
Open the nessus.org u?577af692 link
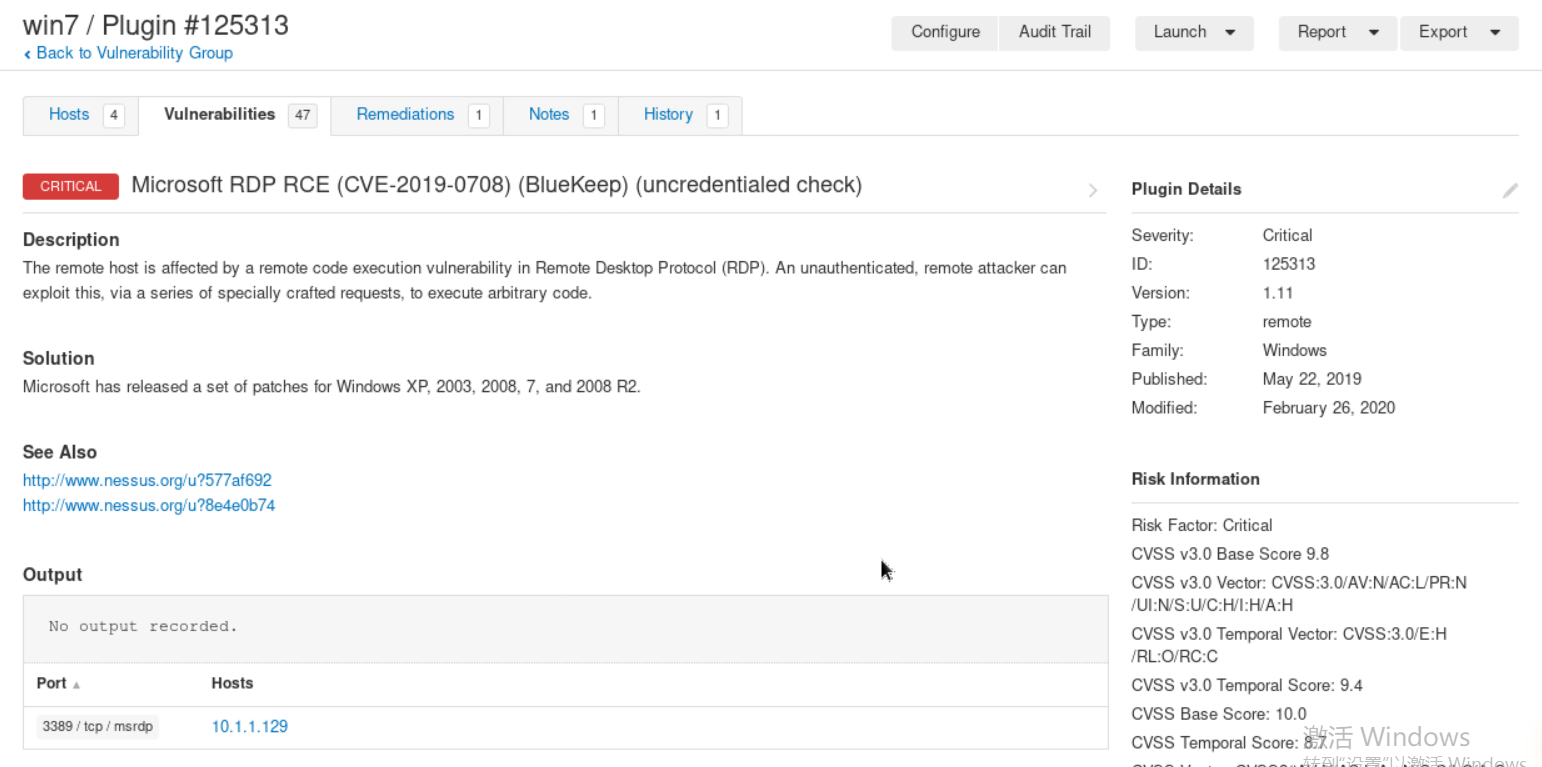click(147, 480)
